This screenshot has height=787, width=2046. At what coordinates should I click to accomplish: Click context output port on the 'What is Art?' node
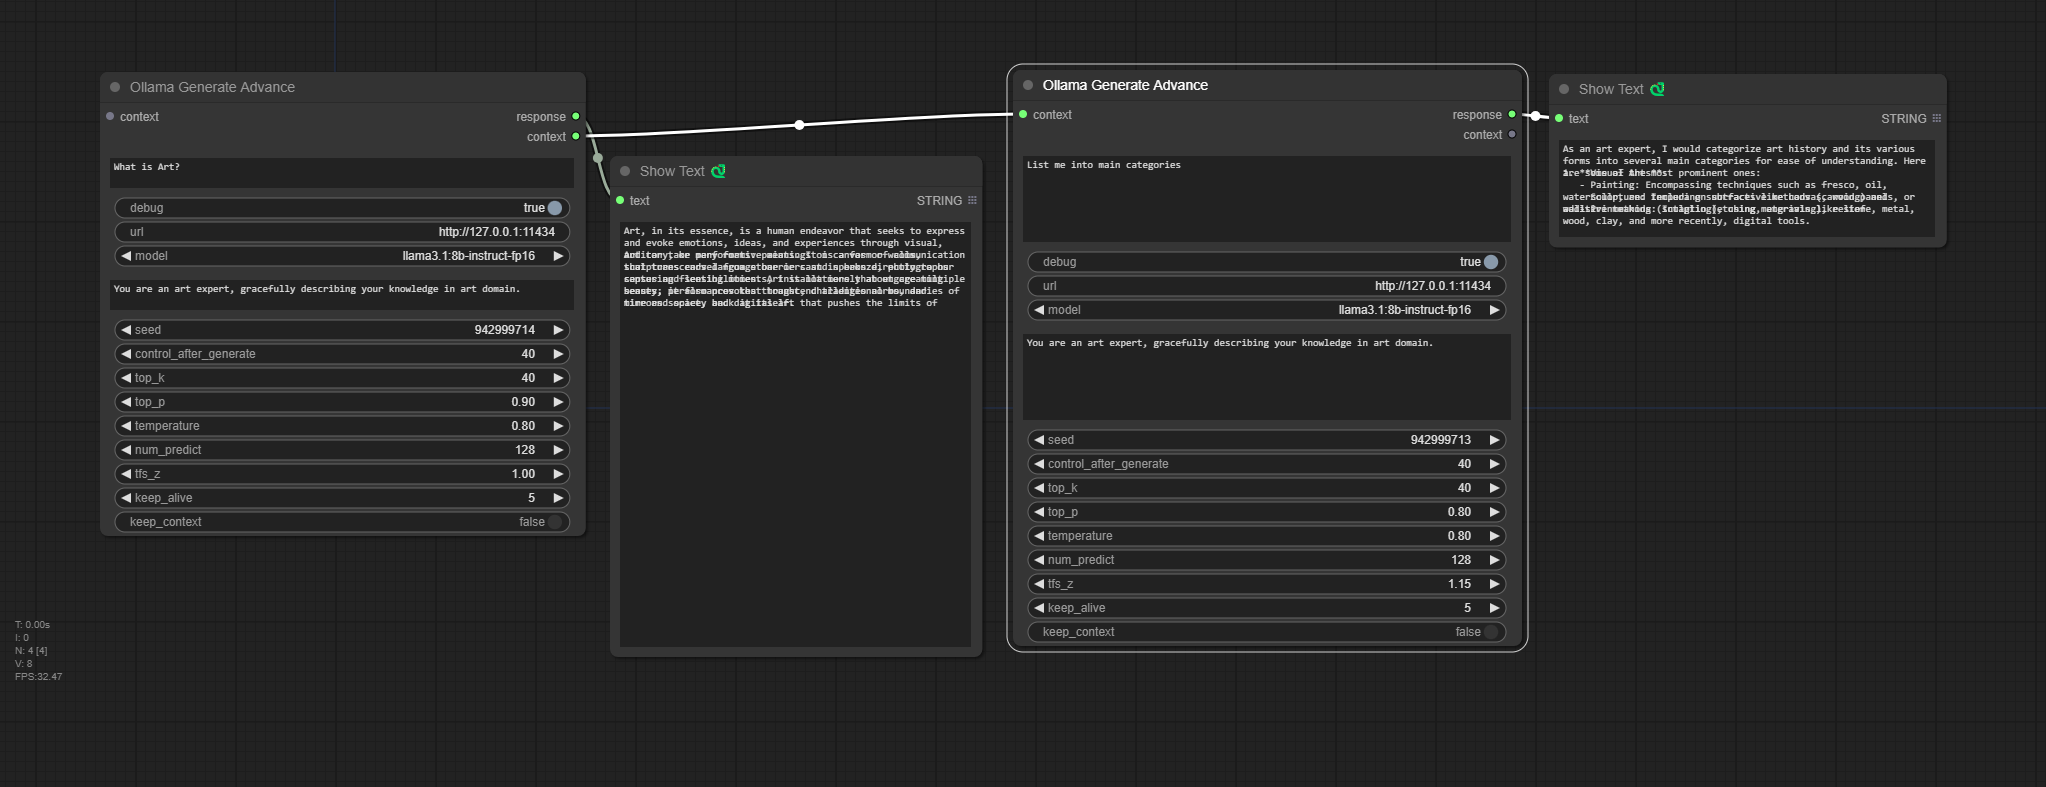pos(576,136)
